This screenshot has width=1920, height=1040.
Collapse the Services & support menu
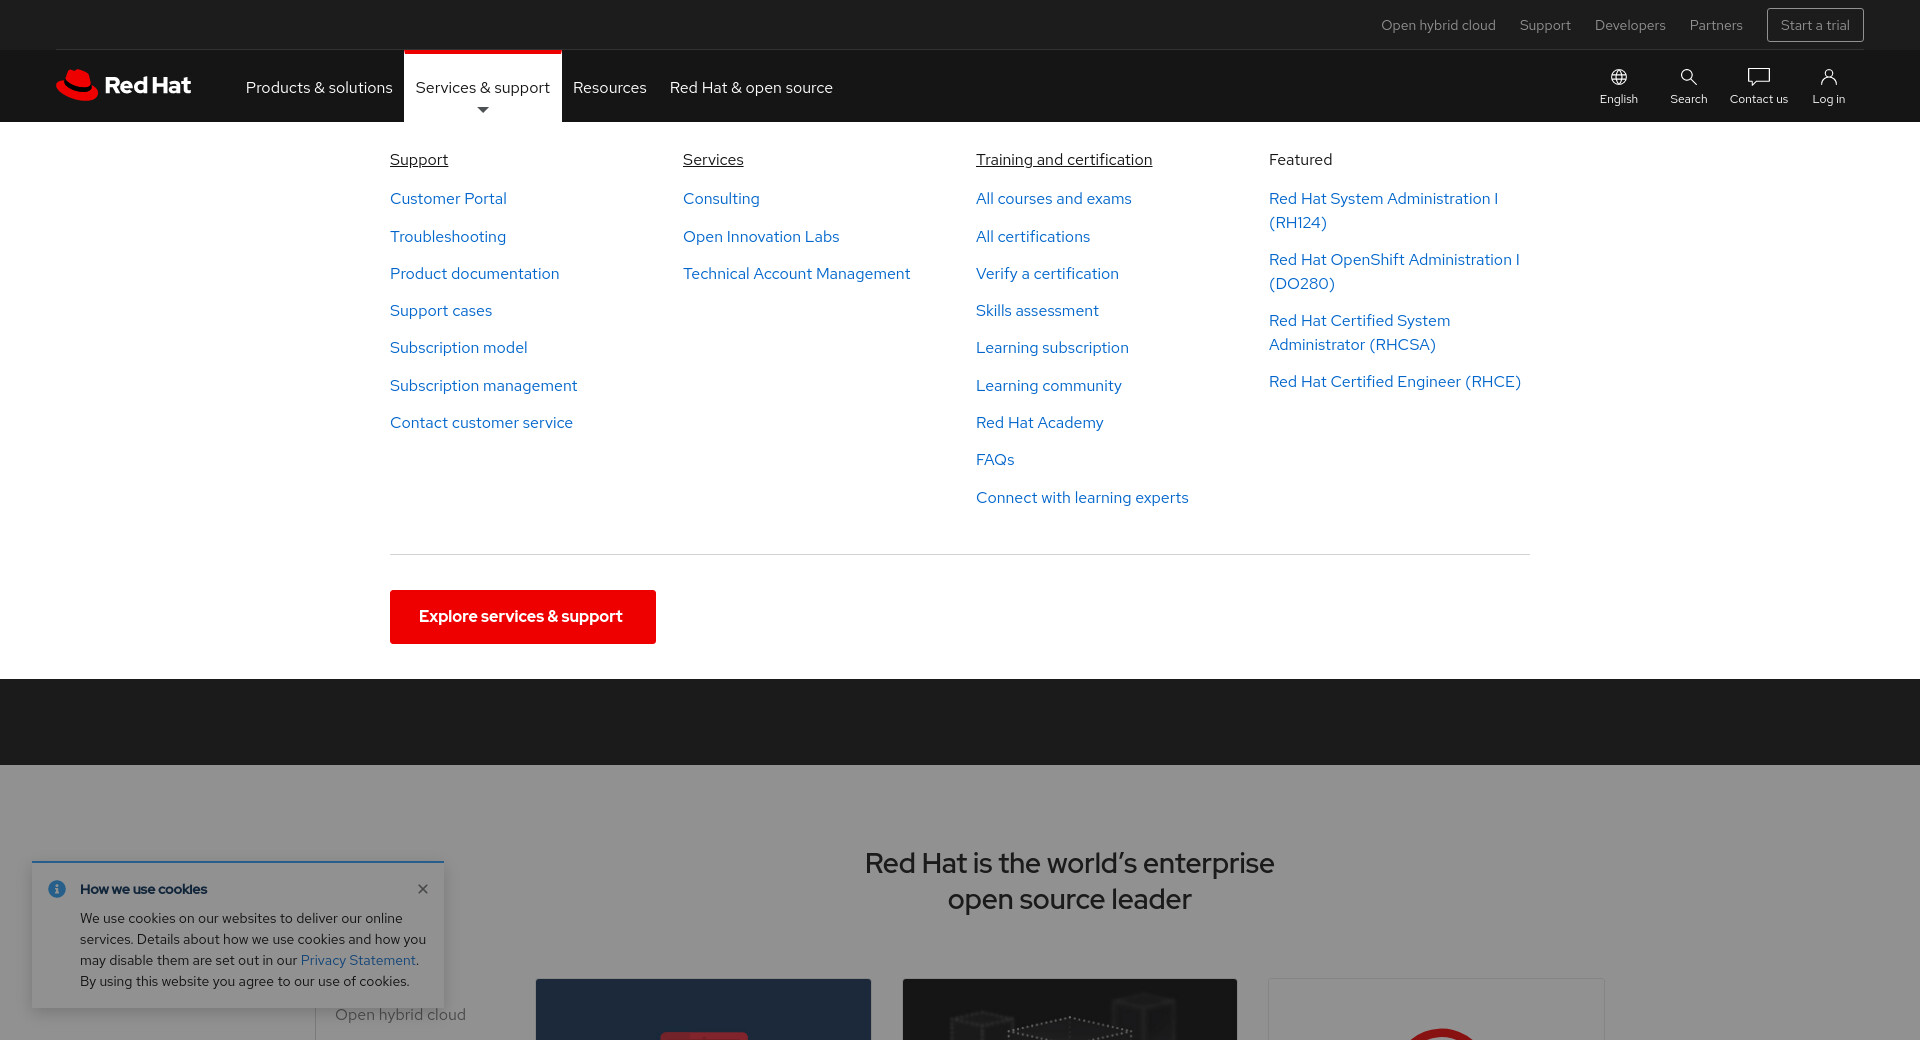482,88
